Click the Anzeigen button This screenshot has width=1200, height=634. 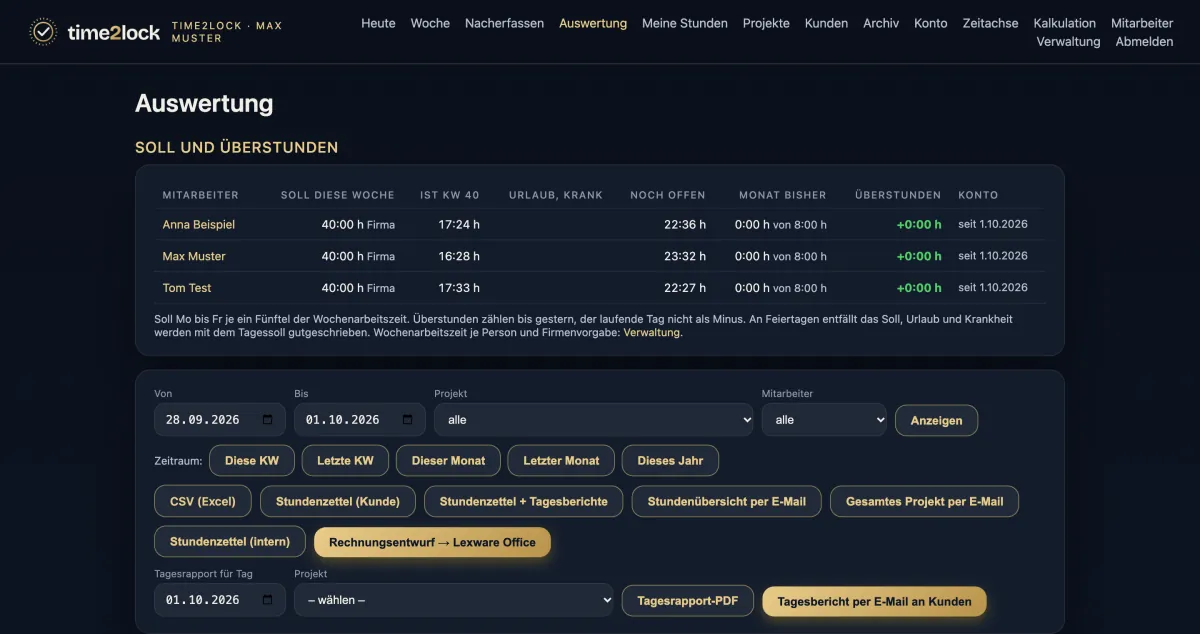click(x=936, y=420)
